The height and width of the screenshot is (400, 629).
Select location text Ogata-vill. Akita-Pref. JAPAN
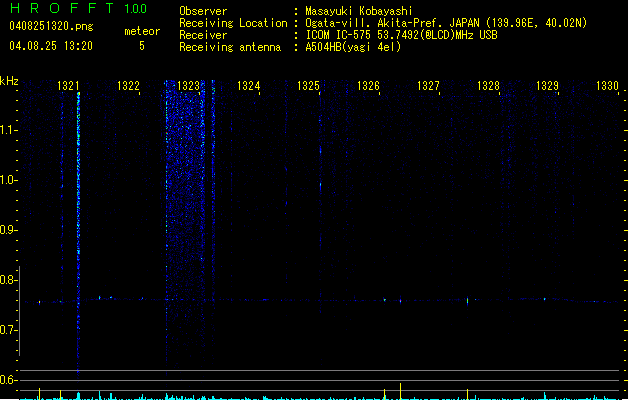coord(394,23)
